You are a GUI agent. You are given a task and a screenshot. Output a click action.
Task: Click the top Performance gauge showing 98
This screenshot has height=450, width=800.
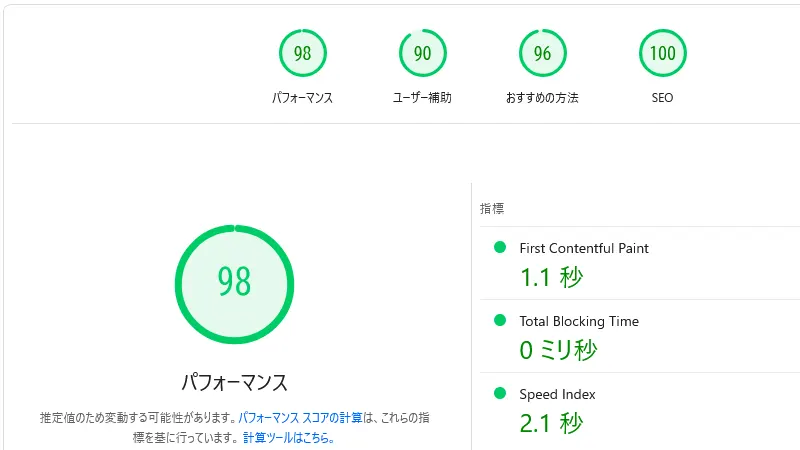[x=302, y=54]
